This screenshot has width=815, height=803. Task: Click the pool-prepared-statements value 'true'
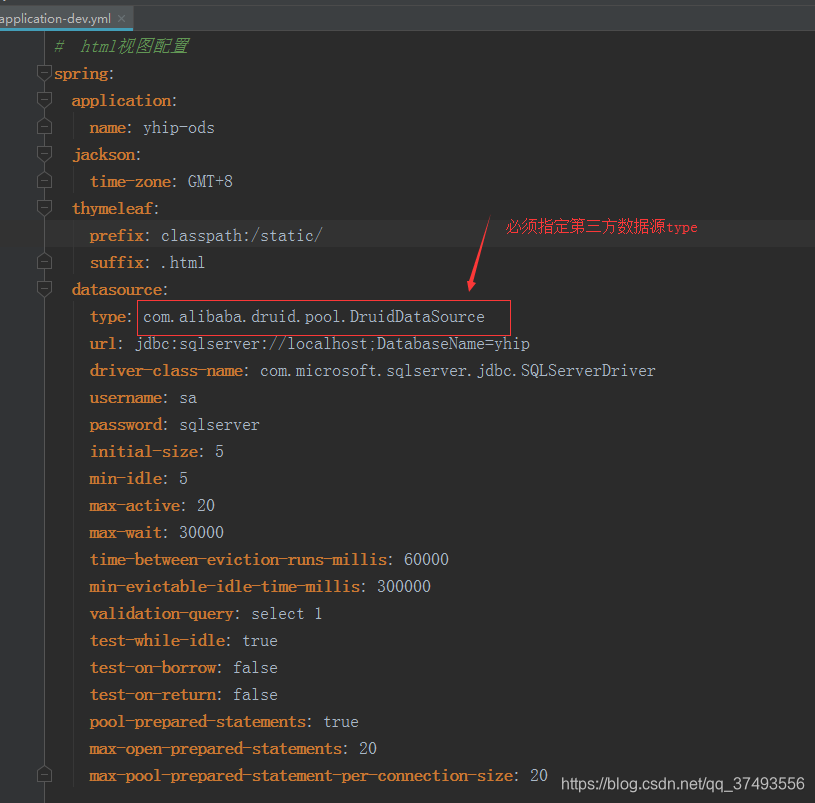[341, 722]
